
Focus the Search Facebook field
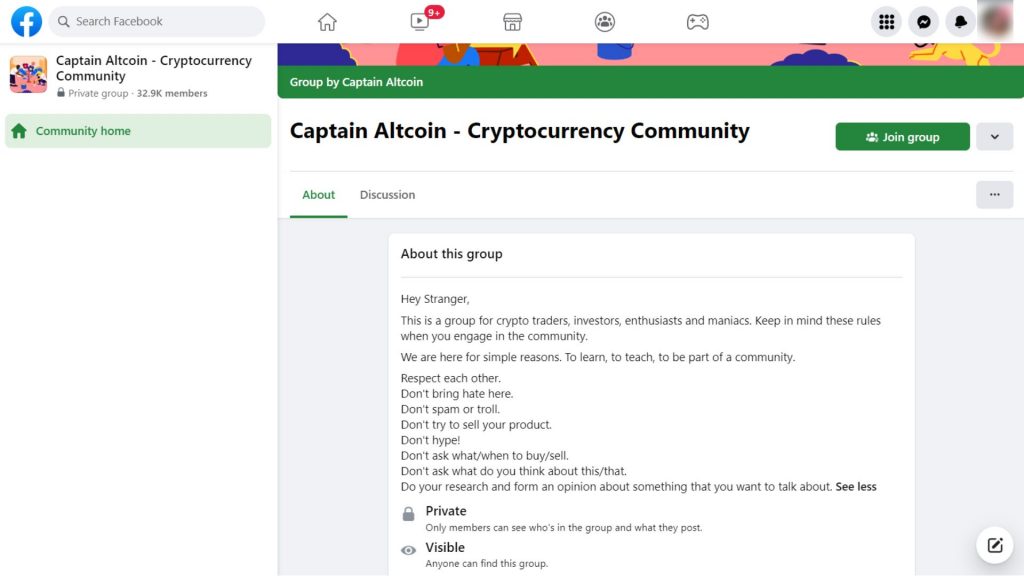[157, 22]
